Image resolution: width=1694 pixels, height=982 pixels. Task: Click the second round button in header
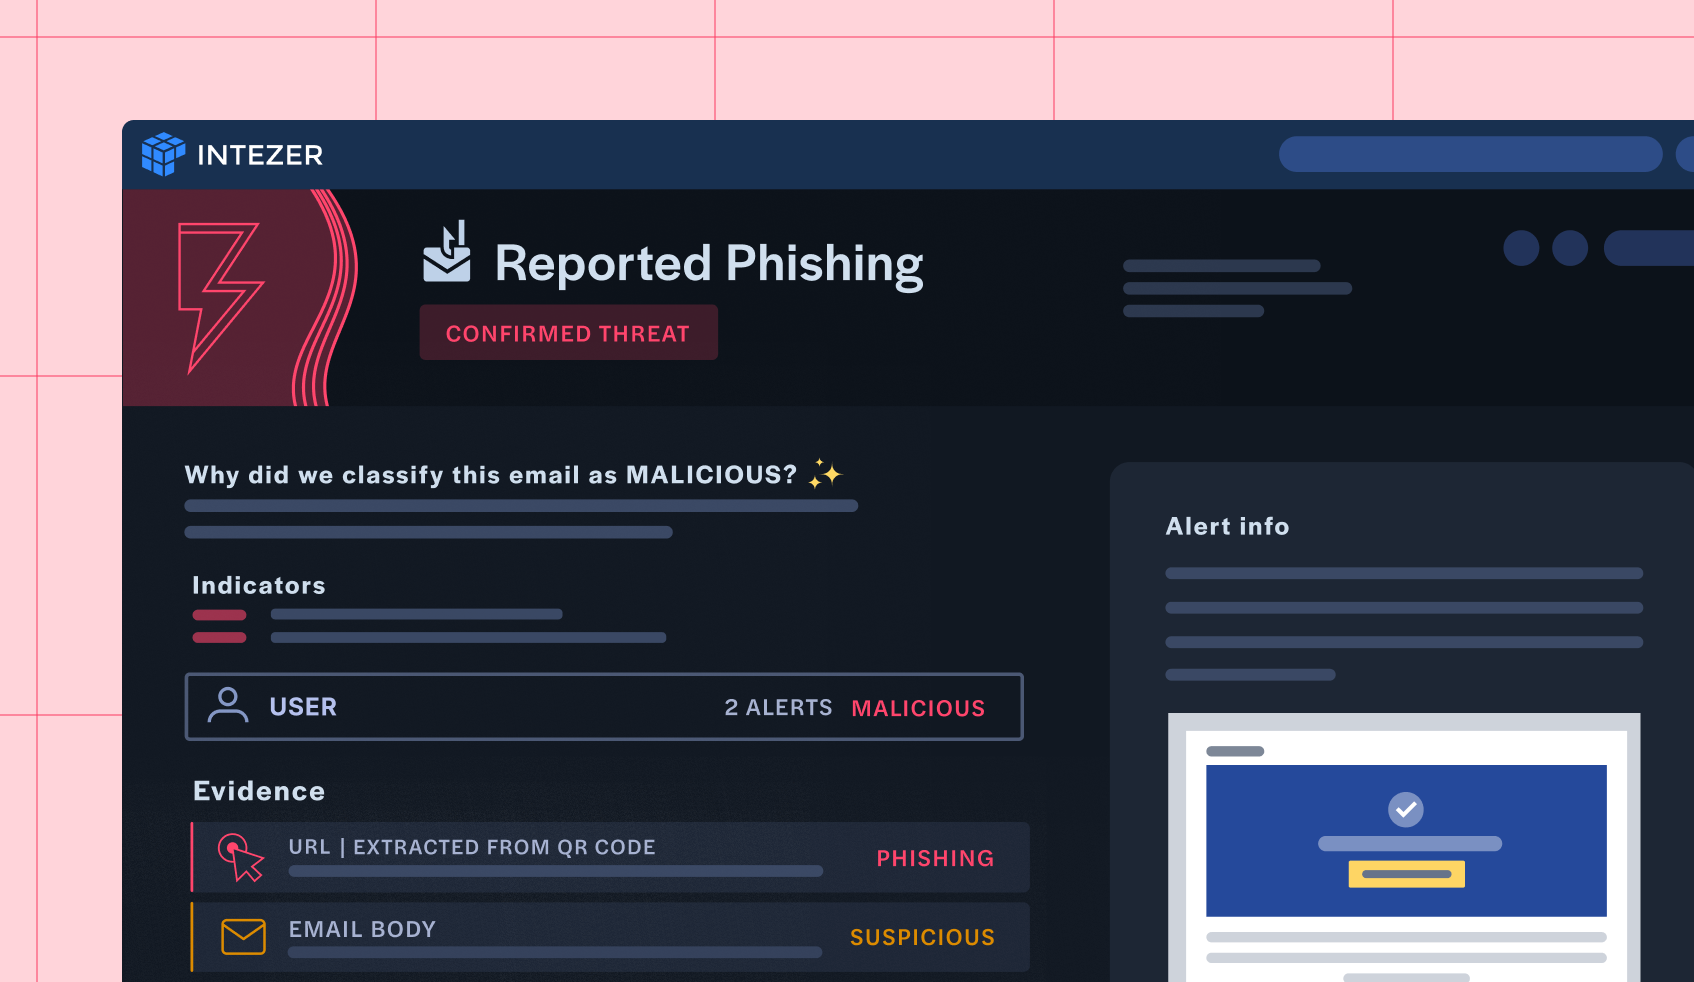(1569, 248)
